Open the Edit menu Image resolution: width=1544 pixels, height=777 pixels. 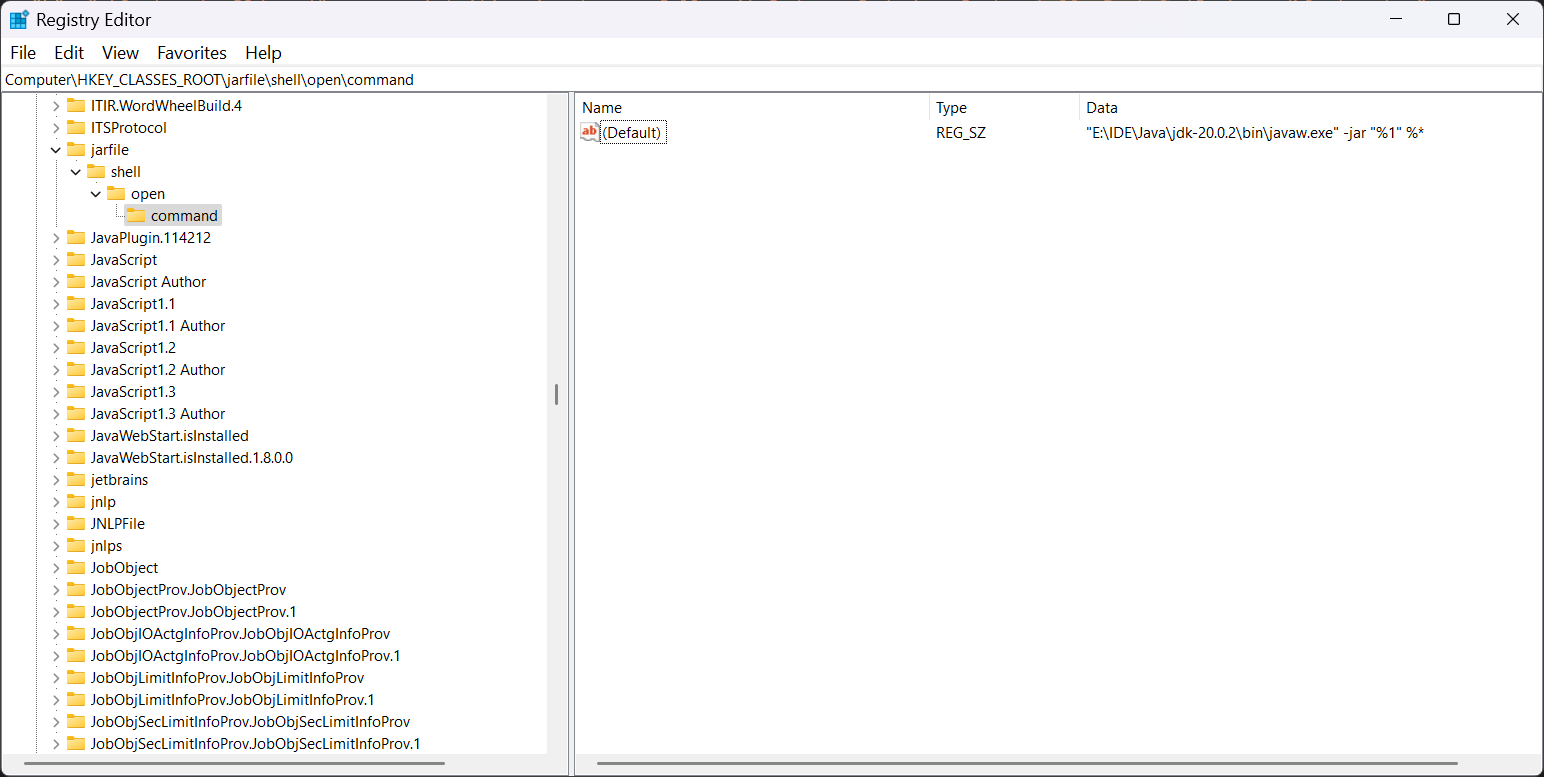point(69,53)
